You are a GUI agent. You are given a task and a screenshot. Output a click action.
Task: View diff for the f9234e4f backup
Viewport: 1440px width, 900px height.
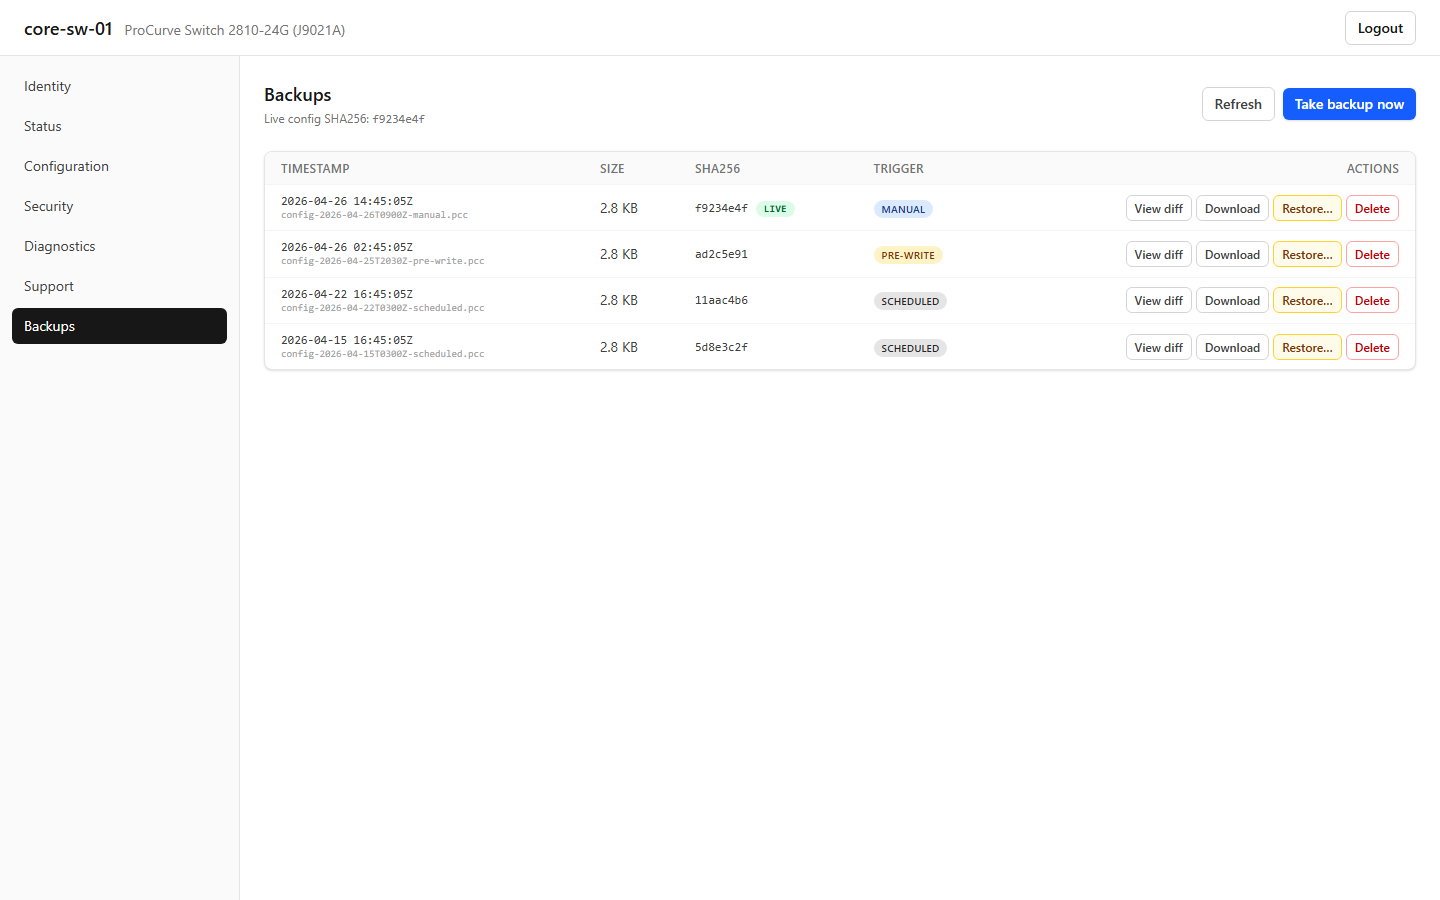tap(1158, 208)
